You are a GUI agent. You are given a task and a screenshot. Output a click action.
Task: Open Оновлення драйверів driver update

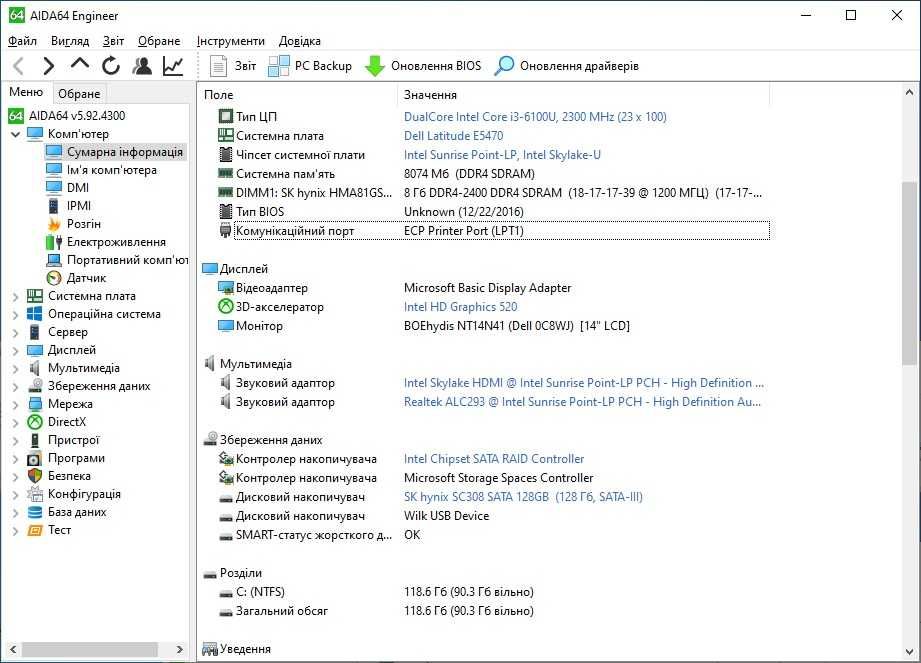(566, 66)
